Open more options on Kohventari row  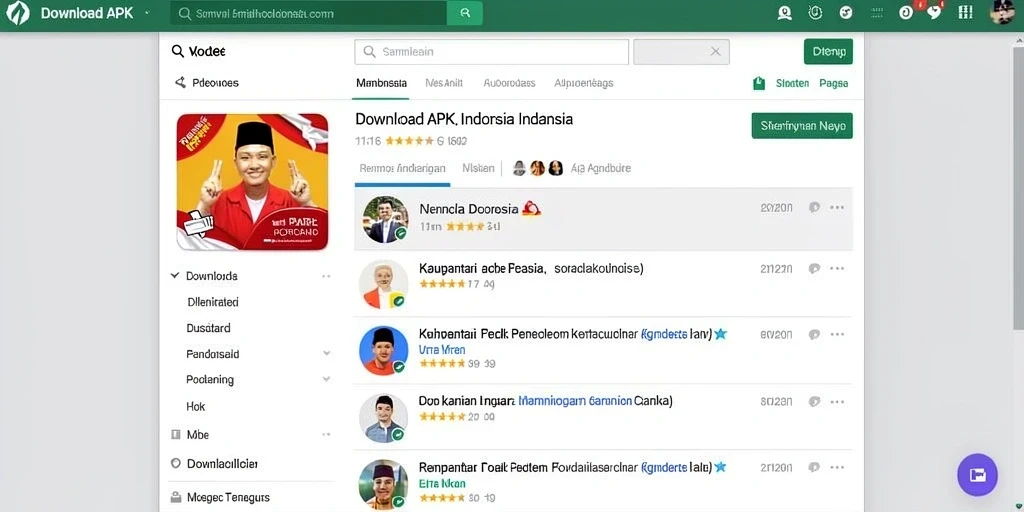(837, 334)
